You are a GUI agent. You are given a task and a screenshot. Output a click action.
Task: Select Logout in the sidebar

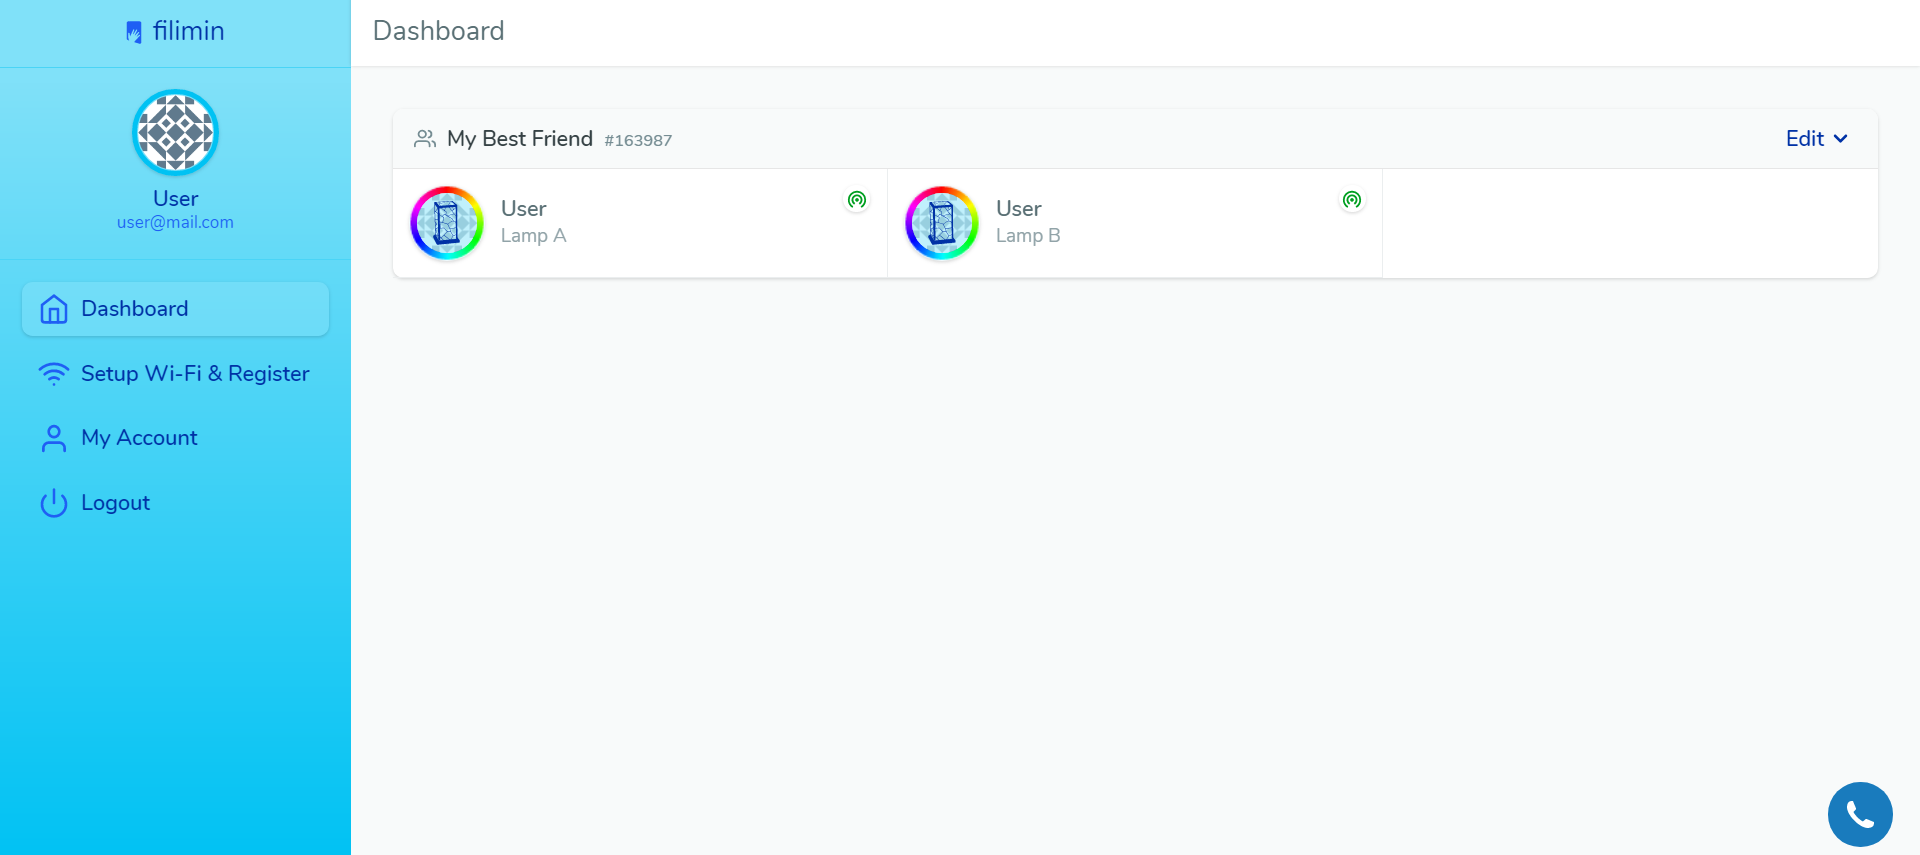pos(175,503)
